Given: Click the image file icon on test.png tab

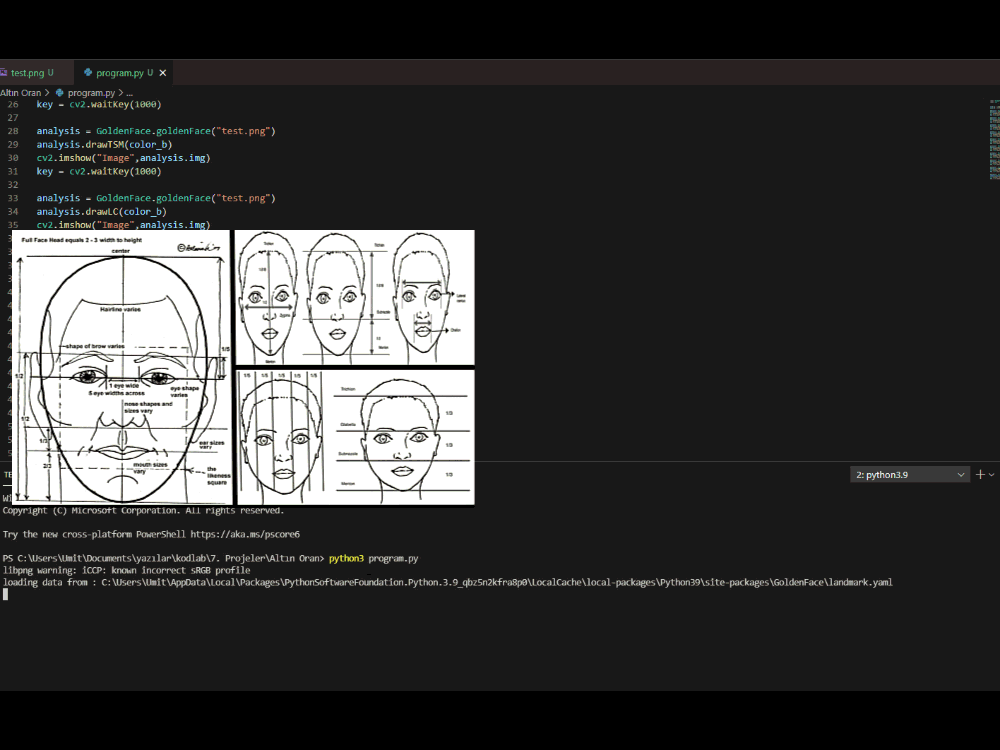Looking at the screenshot, I should [x=4, y=73].
